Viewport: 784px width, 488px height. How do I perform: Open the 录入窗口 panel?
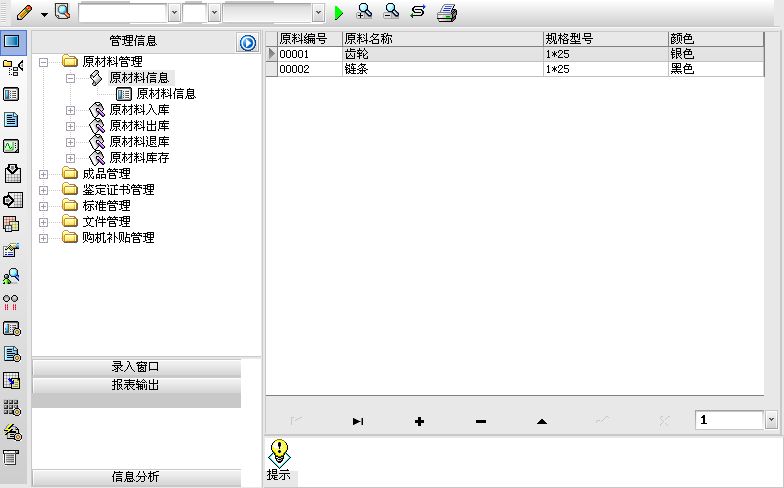pos(136,367)
